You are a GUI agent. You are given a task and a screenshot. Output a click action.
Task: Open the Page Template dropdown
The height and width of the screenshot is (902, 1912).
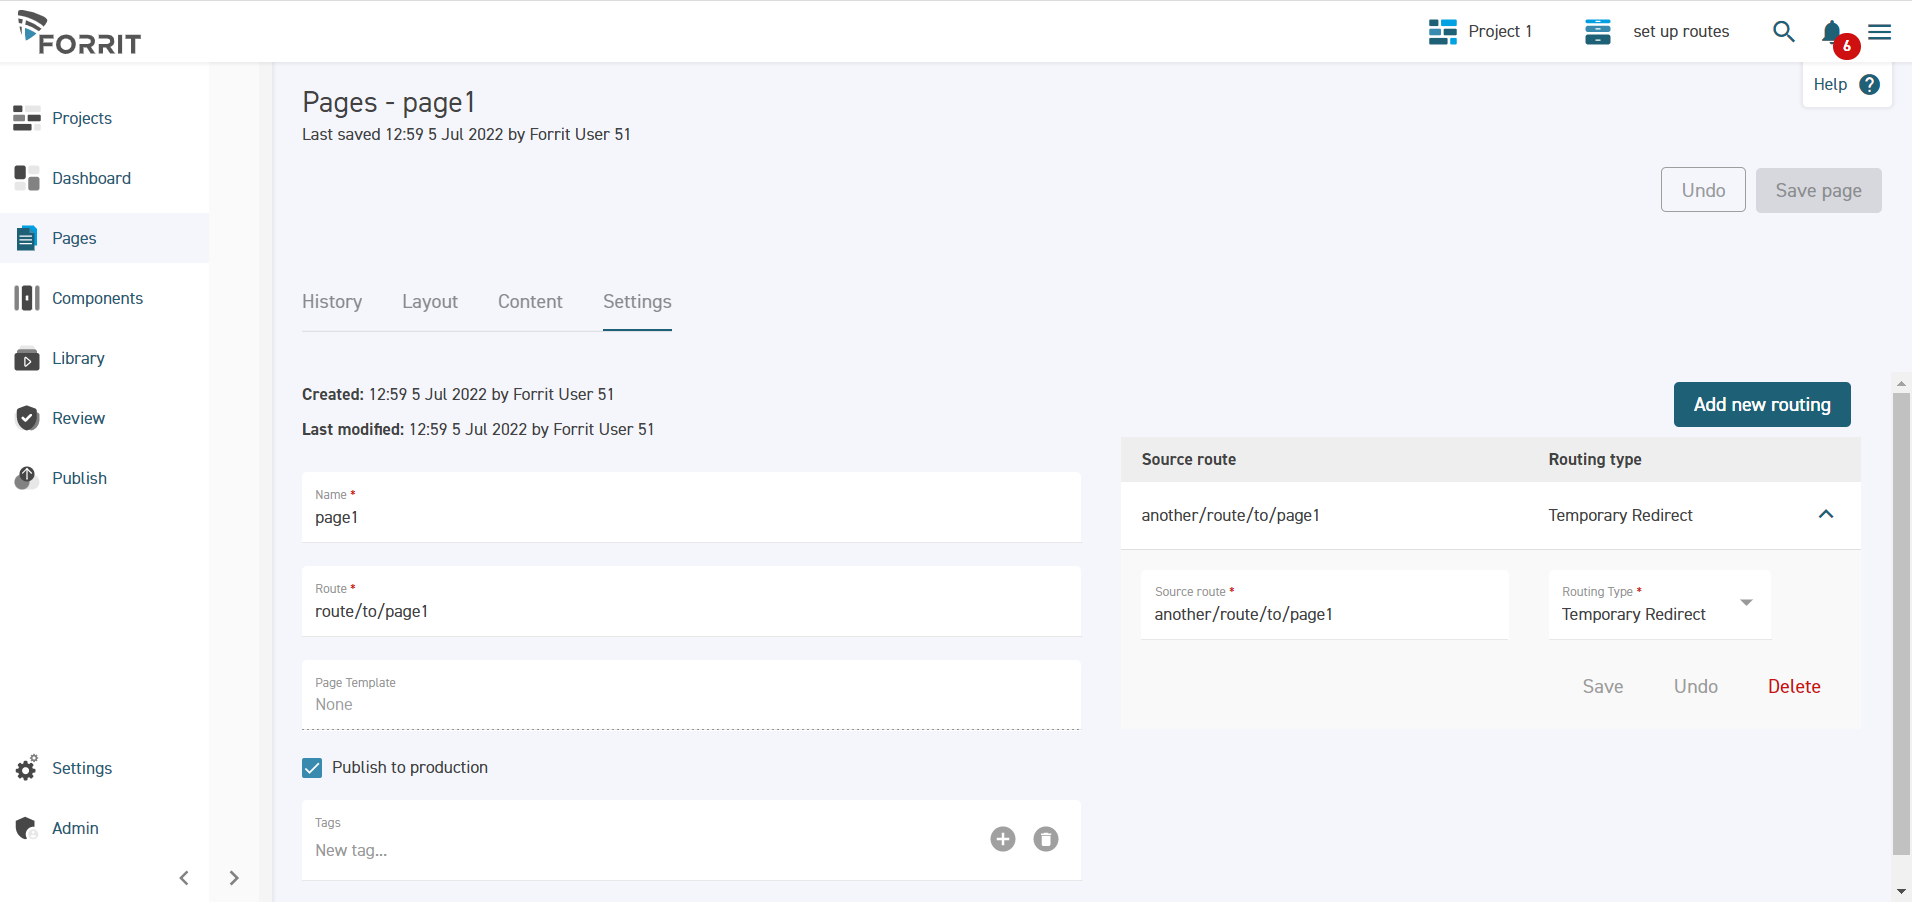click(x=691, y=695)
